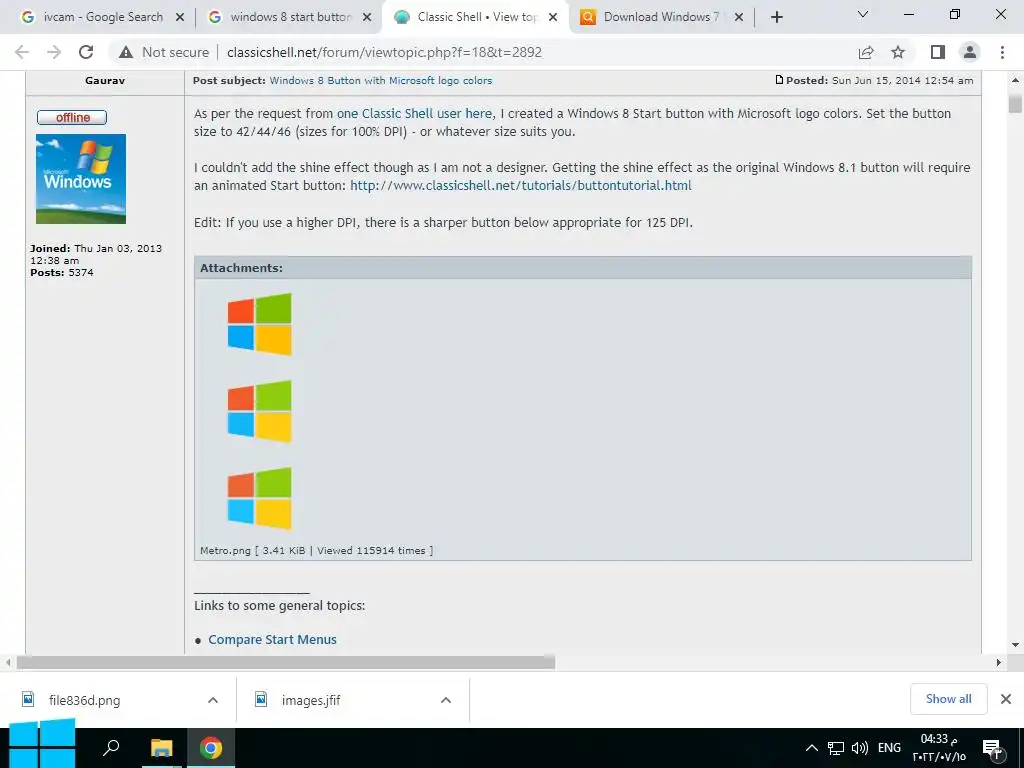This screenshot has height=768, width=1024.
Task: Close the windows 8 start button tab
Action: coord(367,18)
